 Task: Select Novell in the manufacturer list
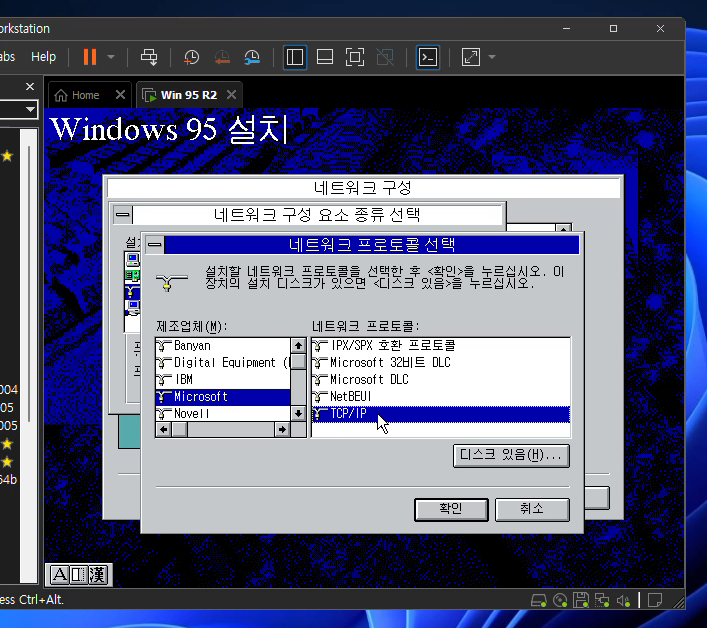[x=223, y=413]
